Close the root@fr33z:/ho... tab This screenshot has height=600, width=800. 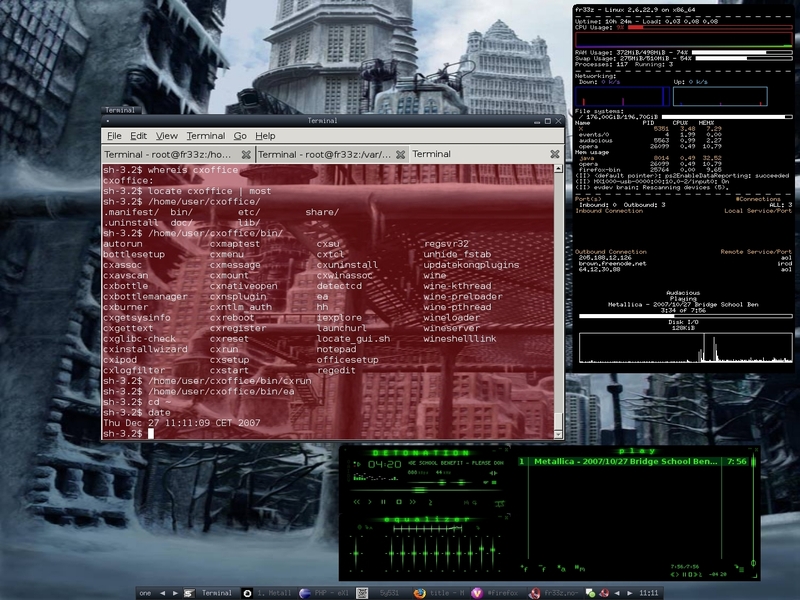click(246, 154)
